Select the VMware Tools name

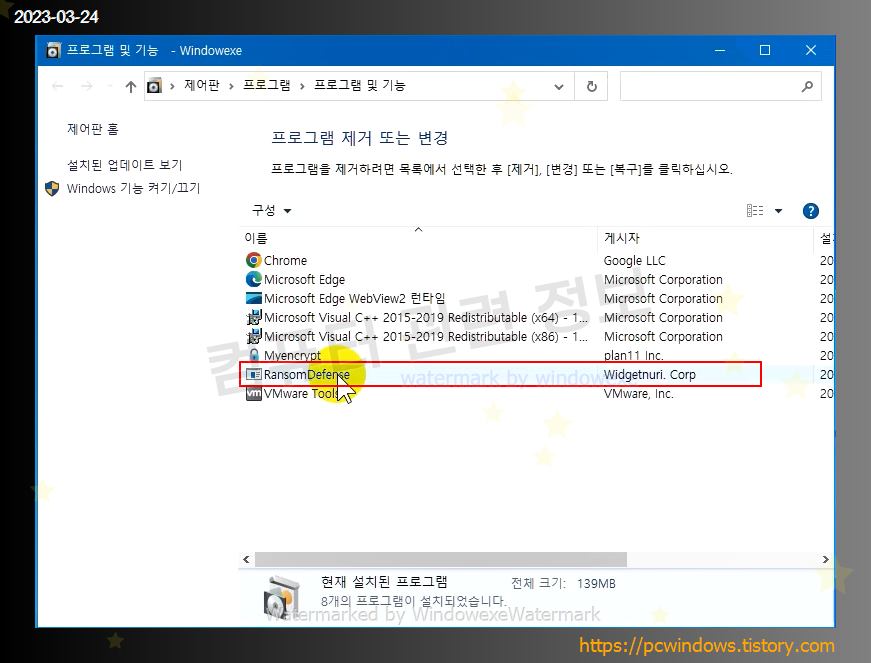(x=301, y=394)
